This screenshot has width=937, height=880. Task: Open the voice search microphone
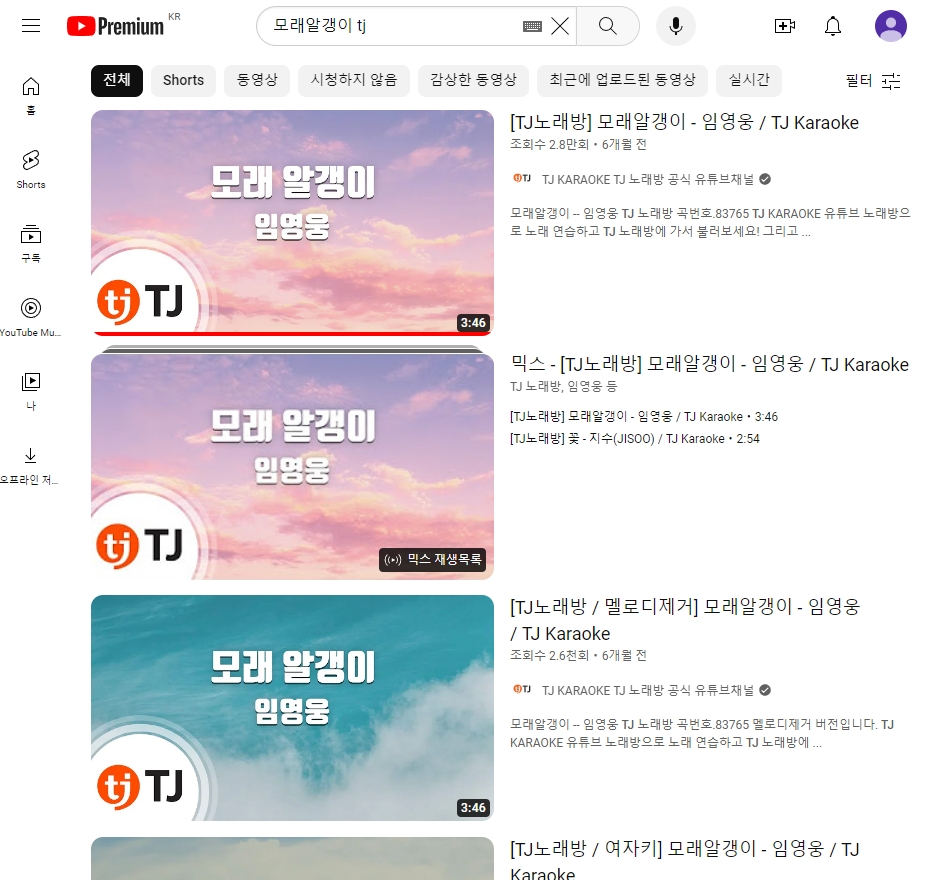point(676,26)
